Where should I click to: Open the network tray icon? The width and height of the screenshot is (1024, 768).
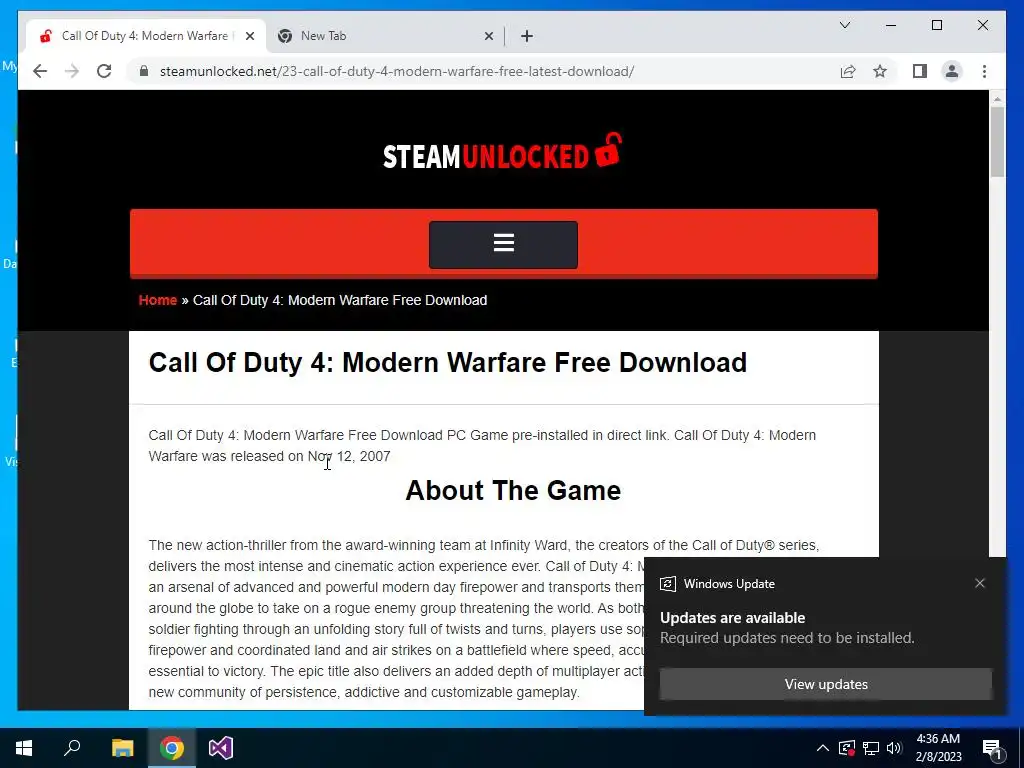(871, 748)
